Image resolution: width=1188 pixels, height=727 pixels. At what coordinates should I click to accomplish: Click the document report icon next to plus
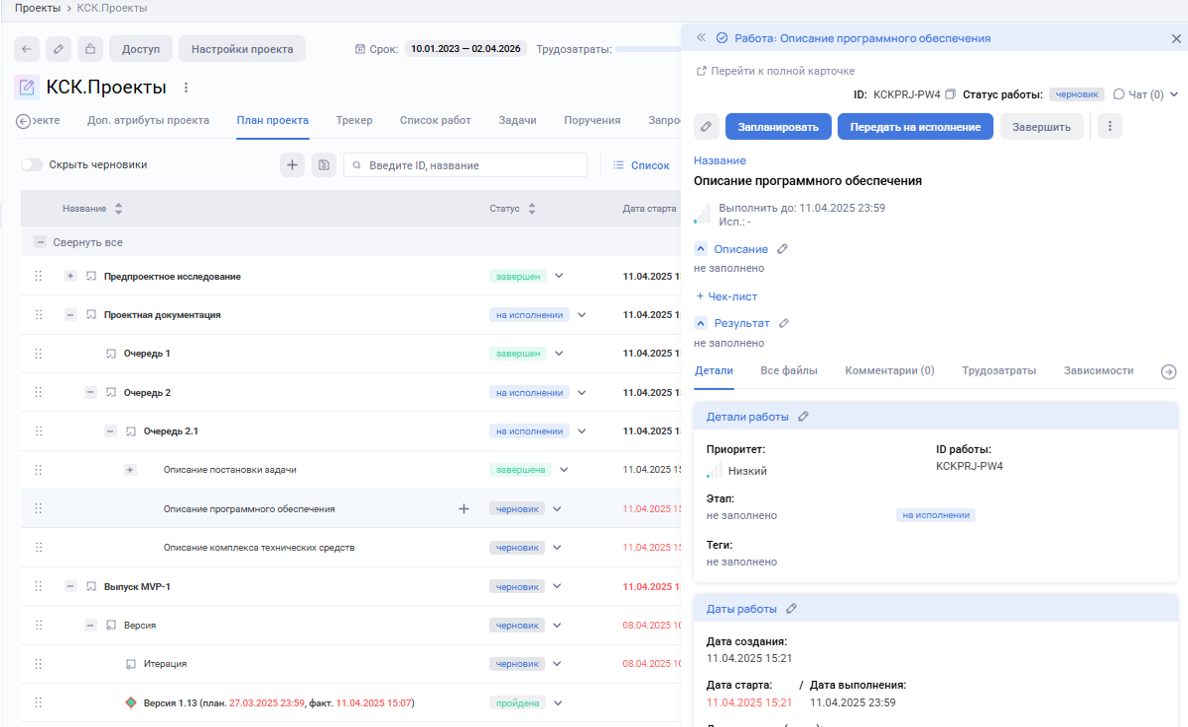pos(324,164)
